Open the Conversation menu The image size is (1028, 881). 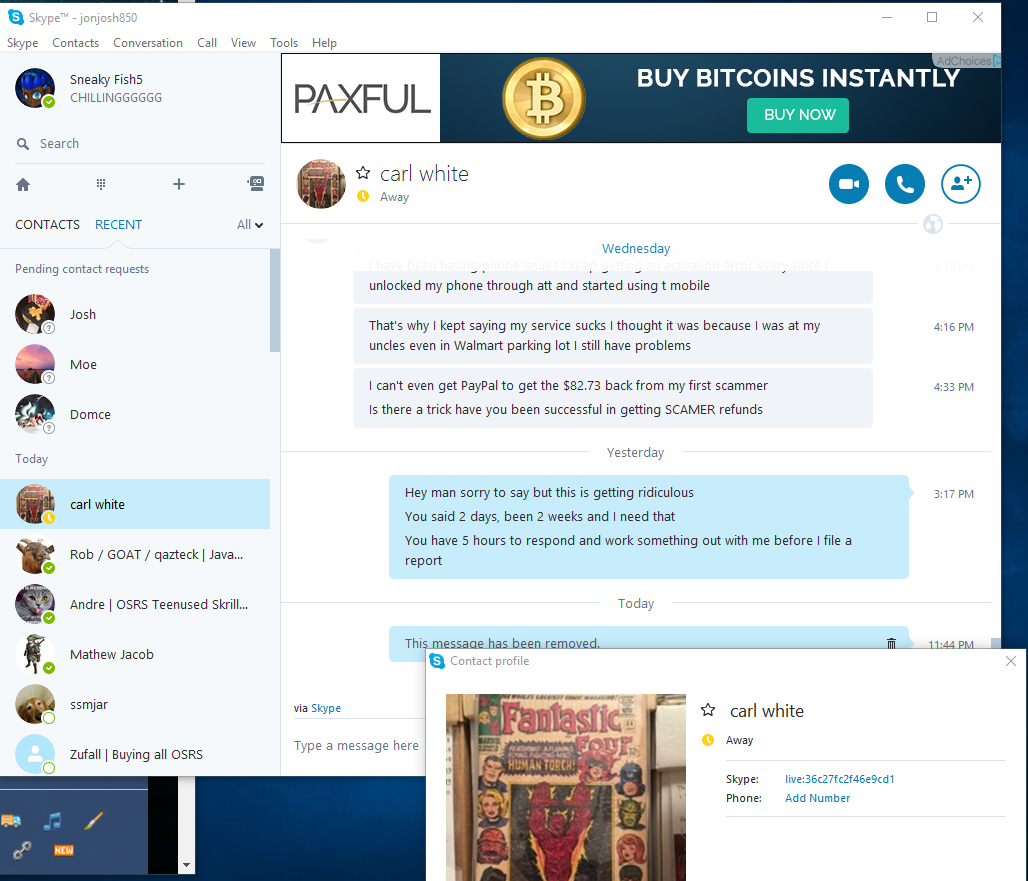[148, 43]
